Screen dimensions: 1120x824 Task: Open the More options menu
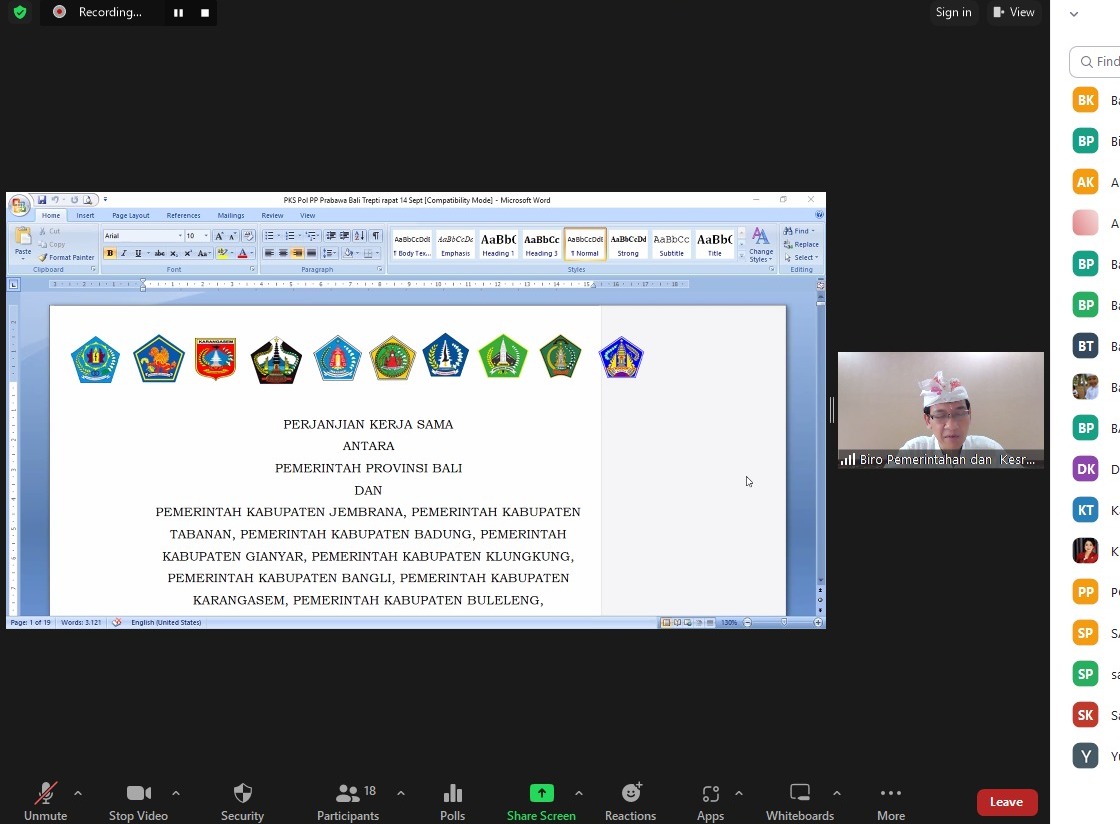(891, 801)
